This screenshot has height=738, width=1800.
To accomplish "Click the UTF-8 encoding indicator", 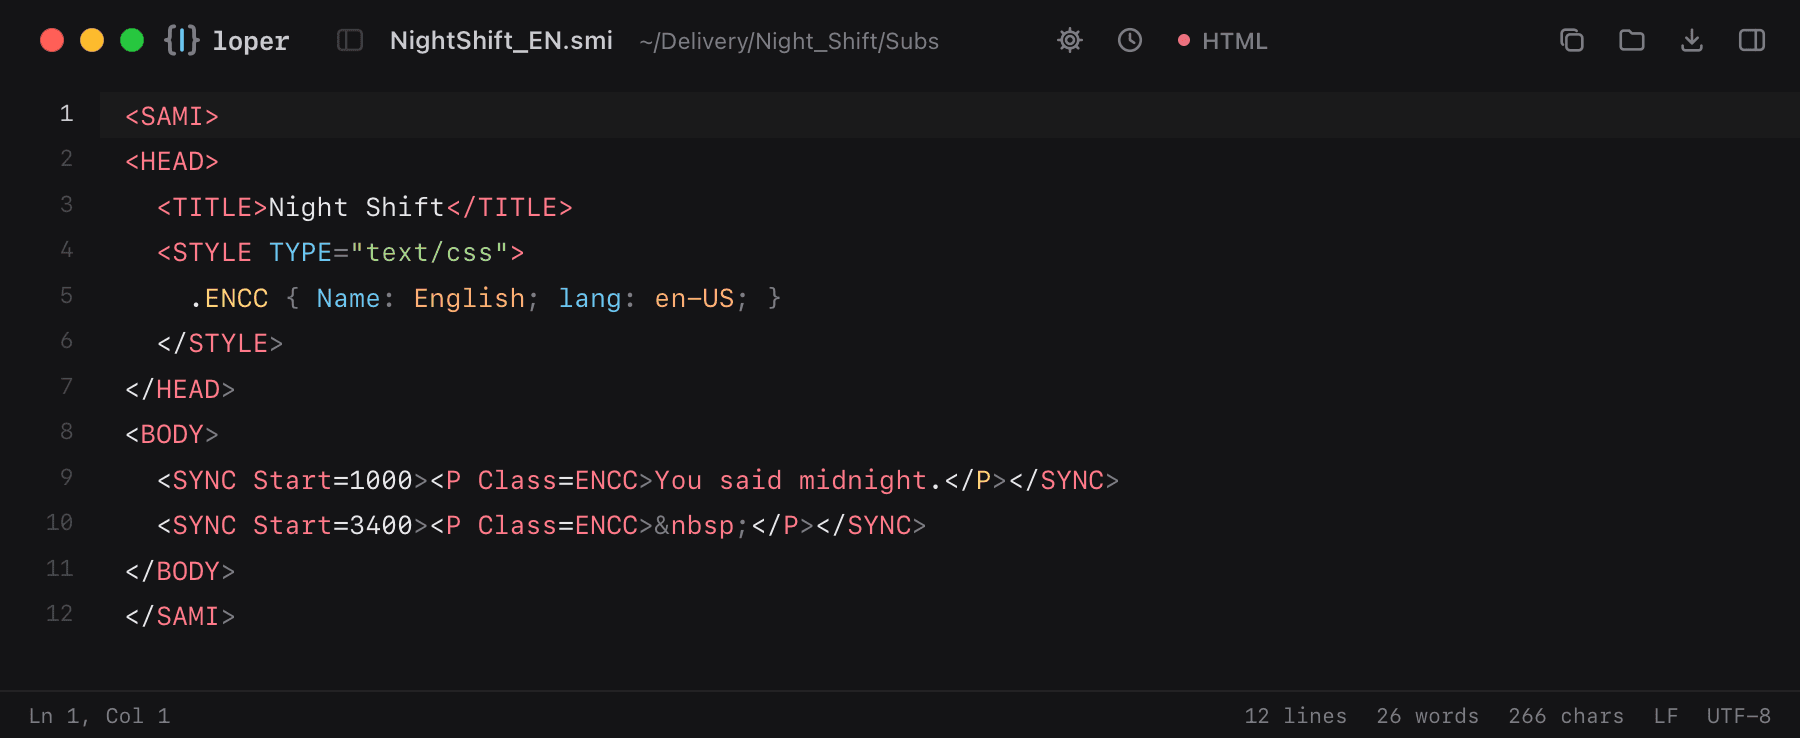I will point(1739,716).
